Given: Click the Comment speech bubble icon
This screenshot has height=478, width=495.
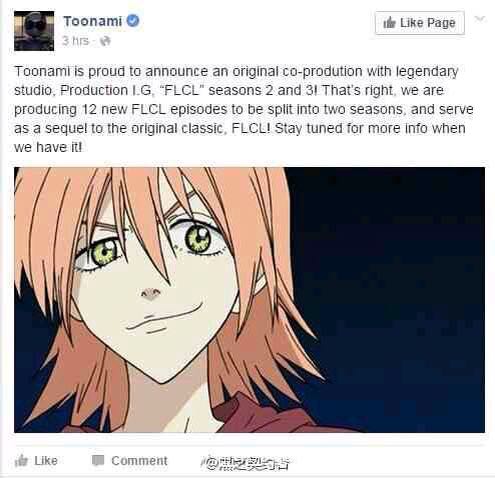Looking at the screenshot, I should [98, 461].
